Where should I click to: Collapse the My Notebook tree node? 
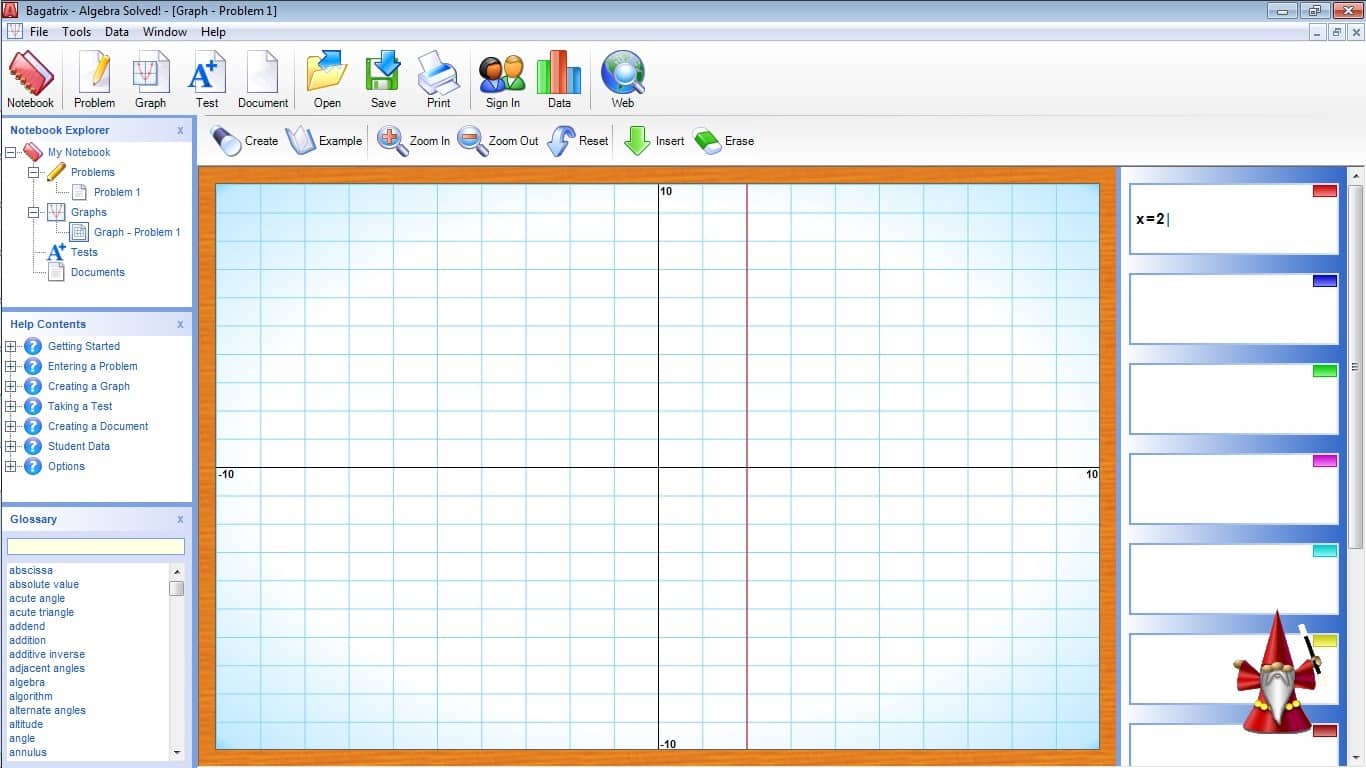click(11, 153)
